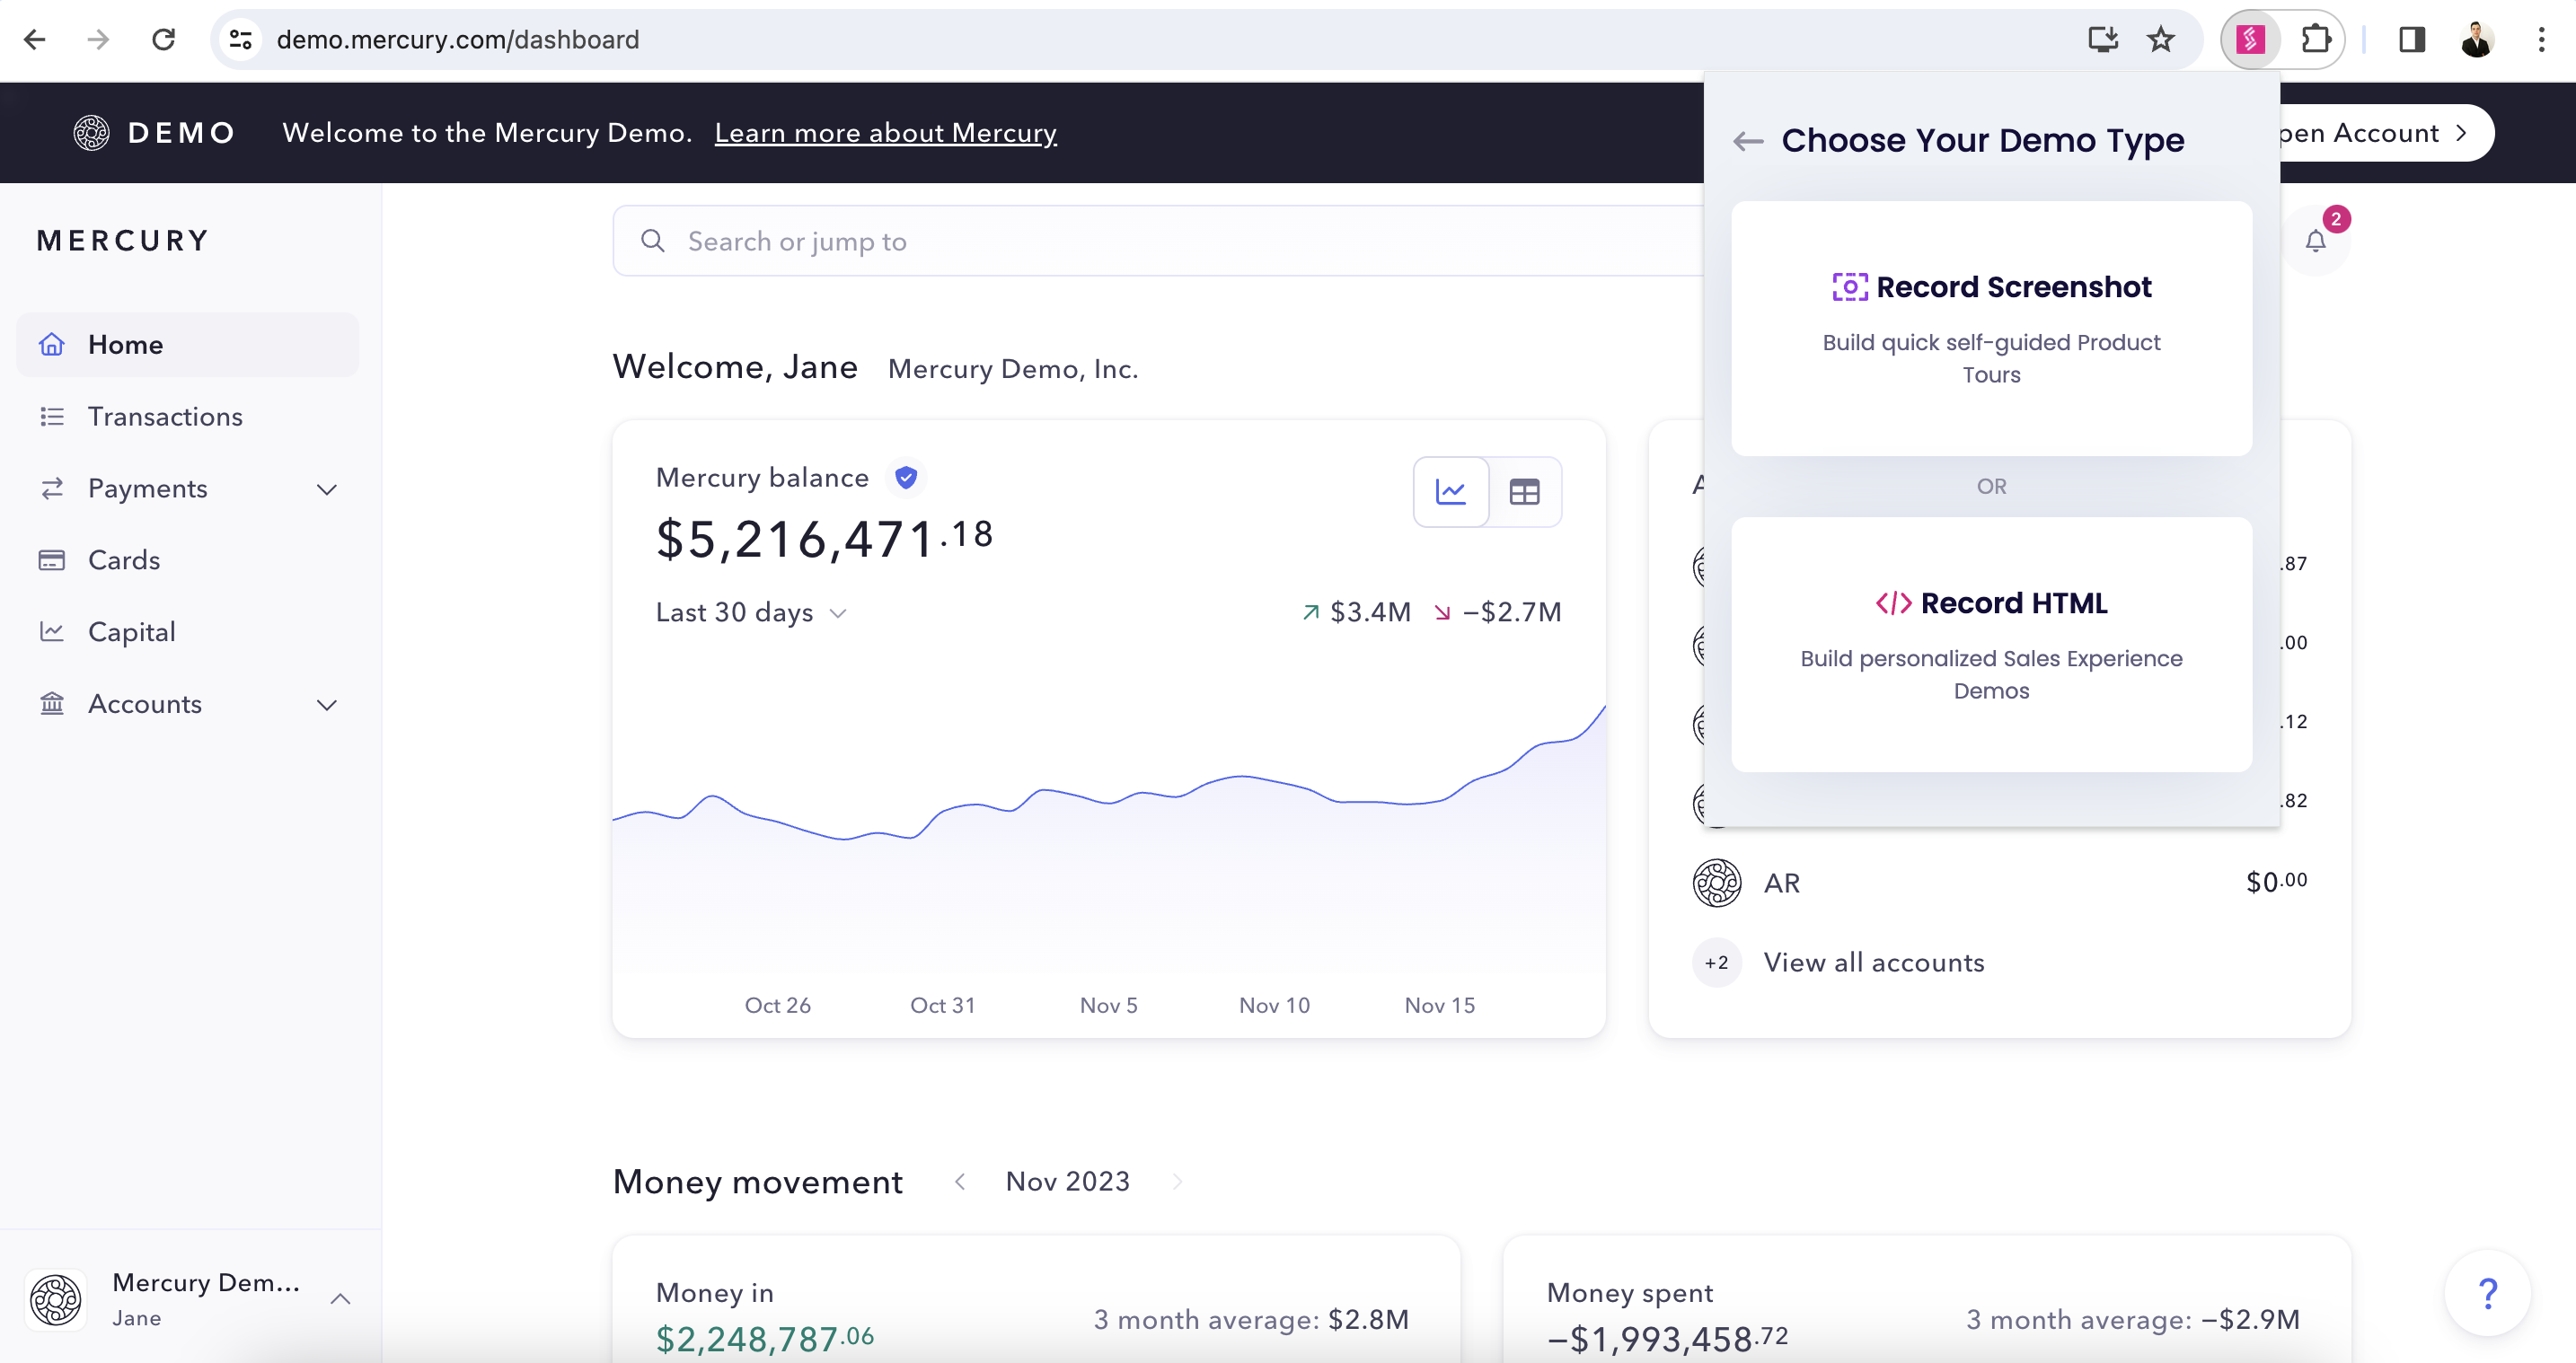The width and height of the screenshot is (2576, 1363).
Task: Click the browser forward arrow
Action: tap(98, 40)
